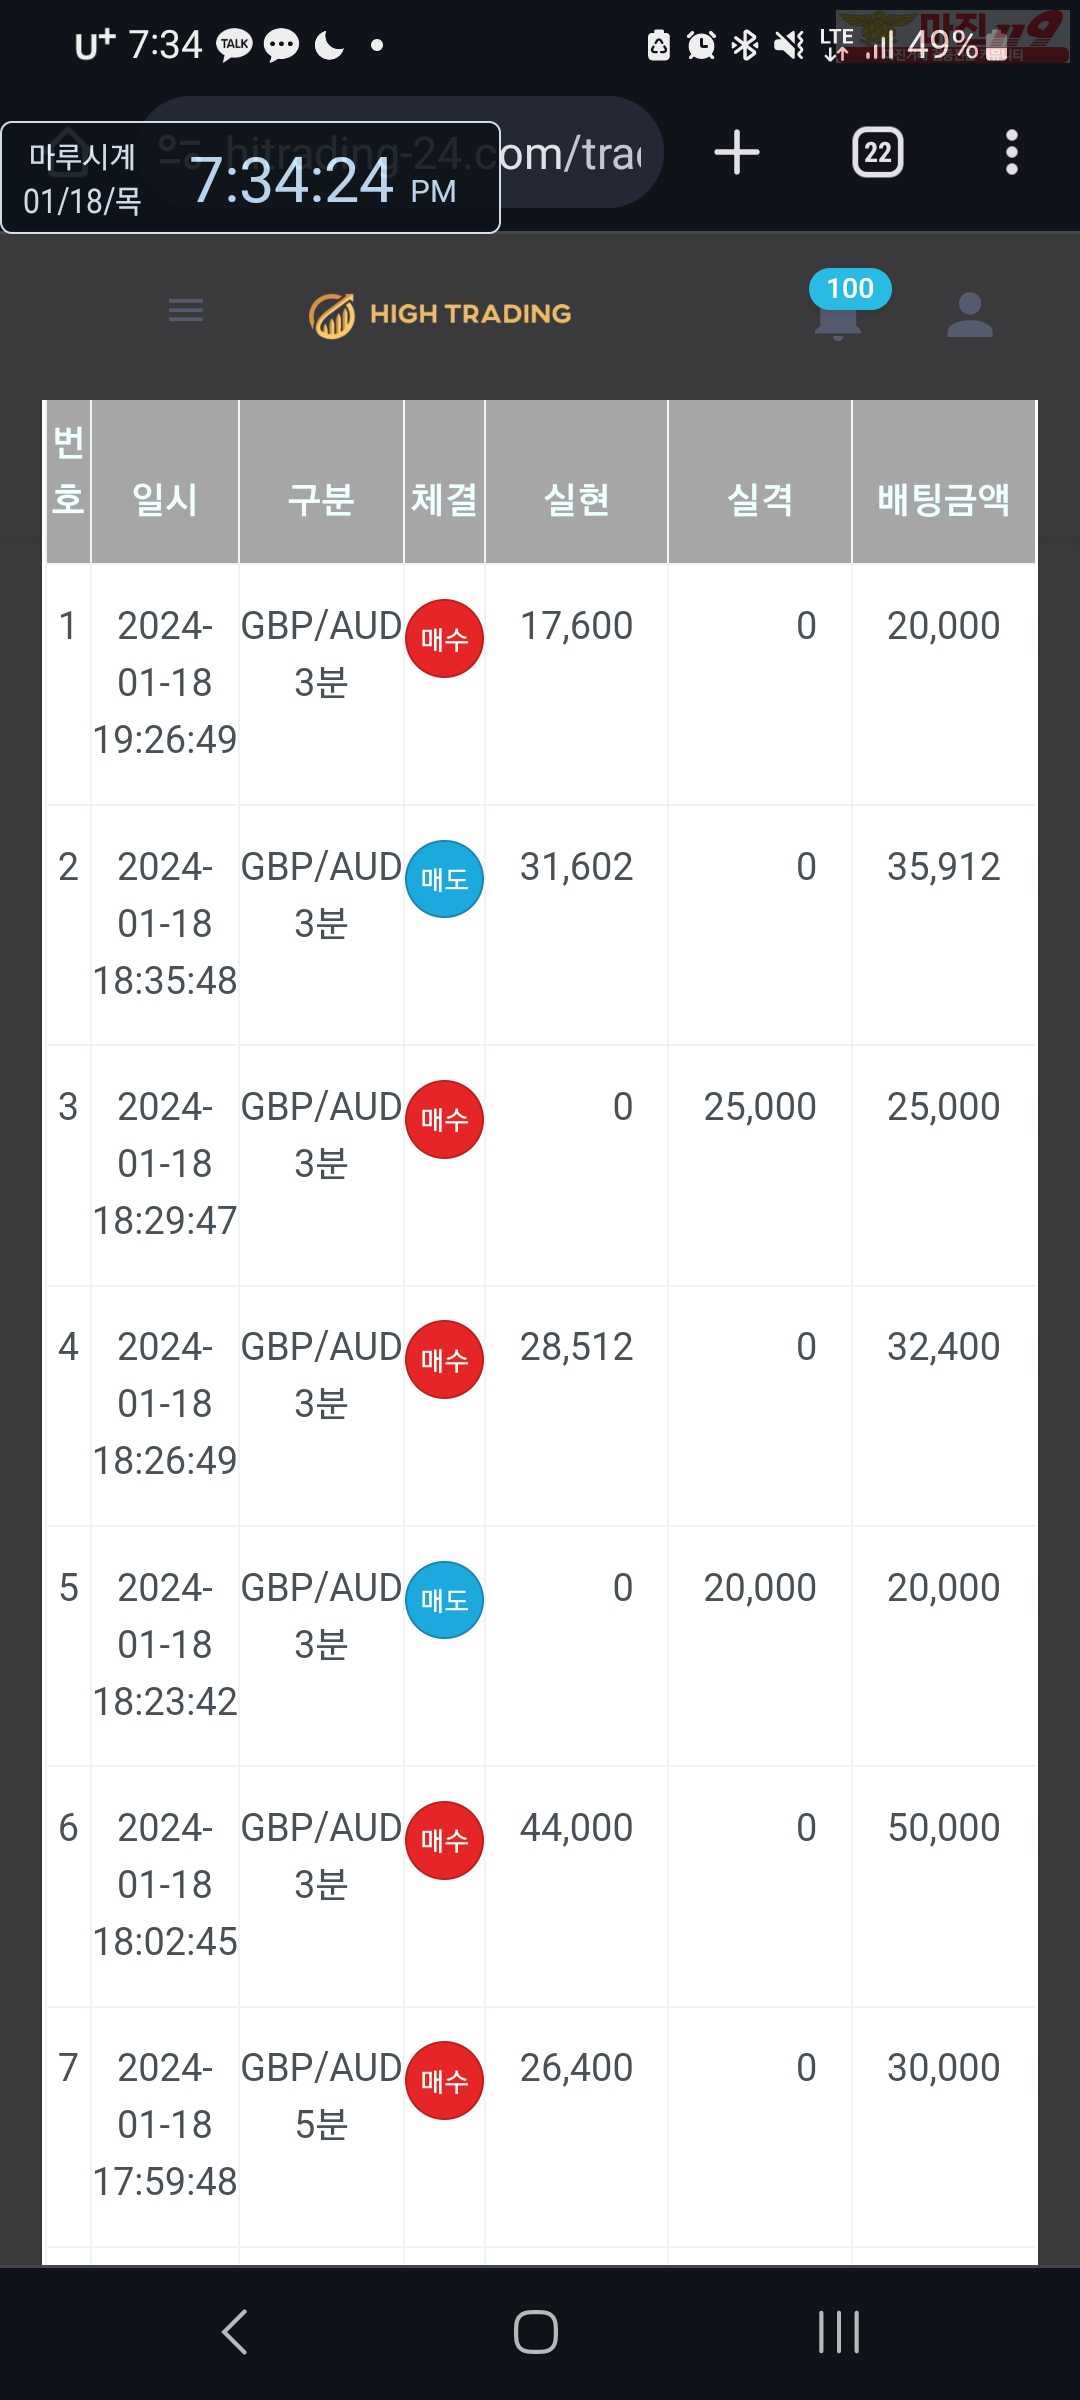1080x2400 pixels.
Task: Open the hamburger menu icon
Action: point(186,310)
